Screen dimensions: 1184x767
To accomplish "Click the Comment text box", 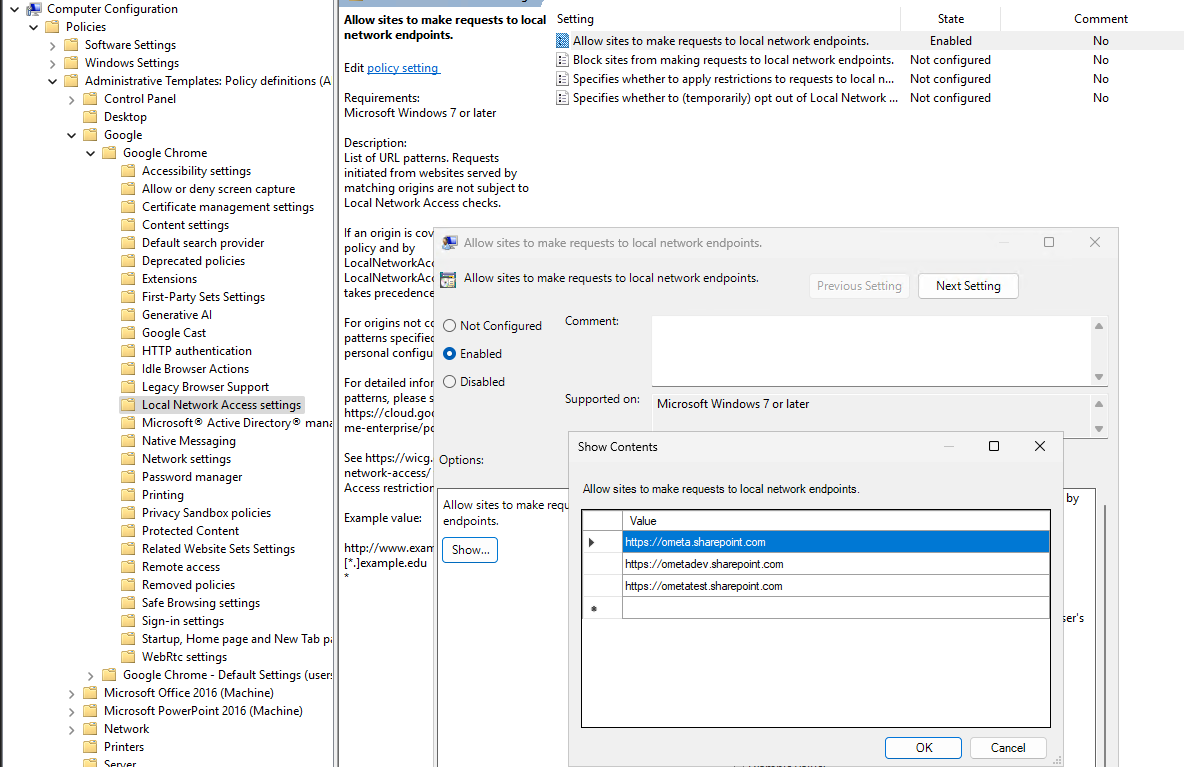I will (x=871, y=351).
